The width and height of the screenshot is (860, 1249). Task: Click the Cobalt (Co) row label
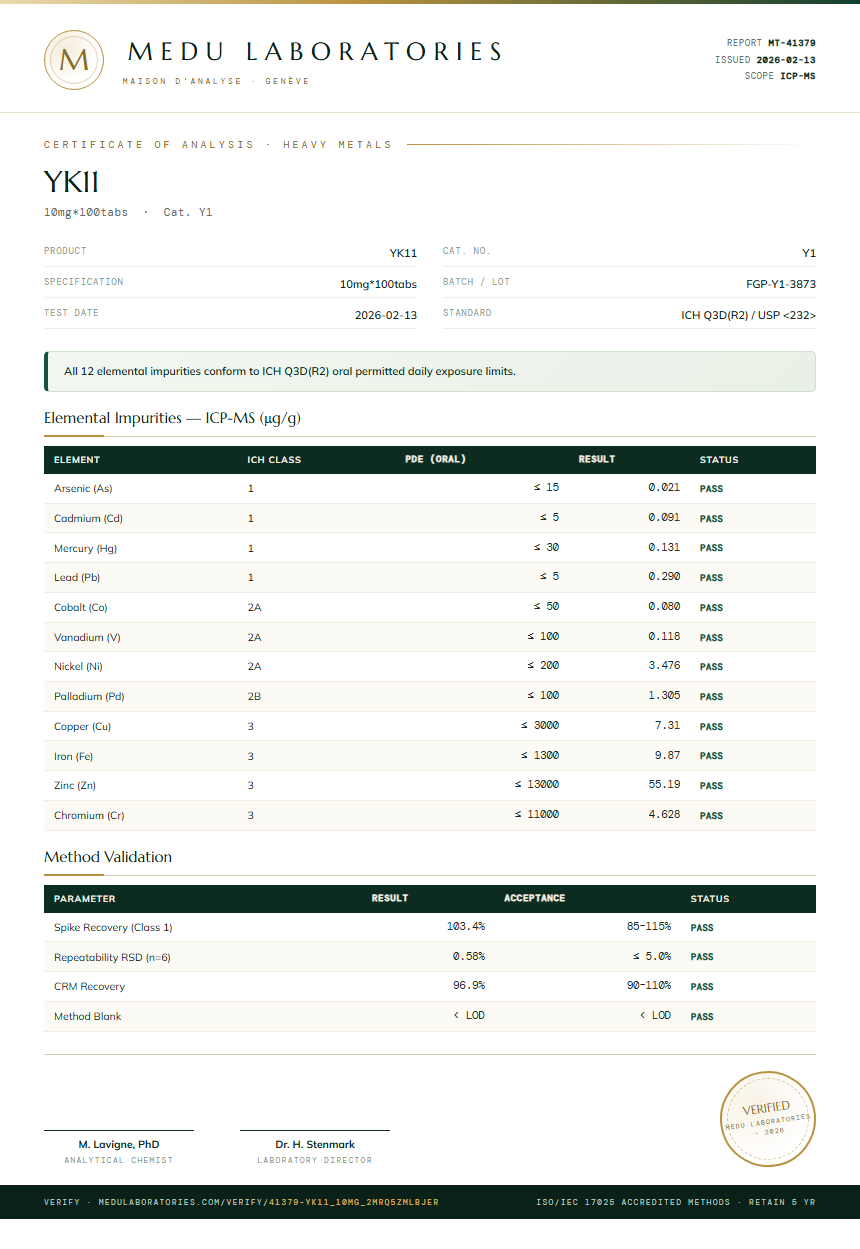coord(81,607)
